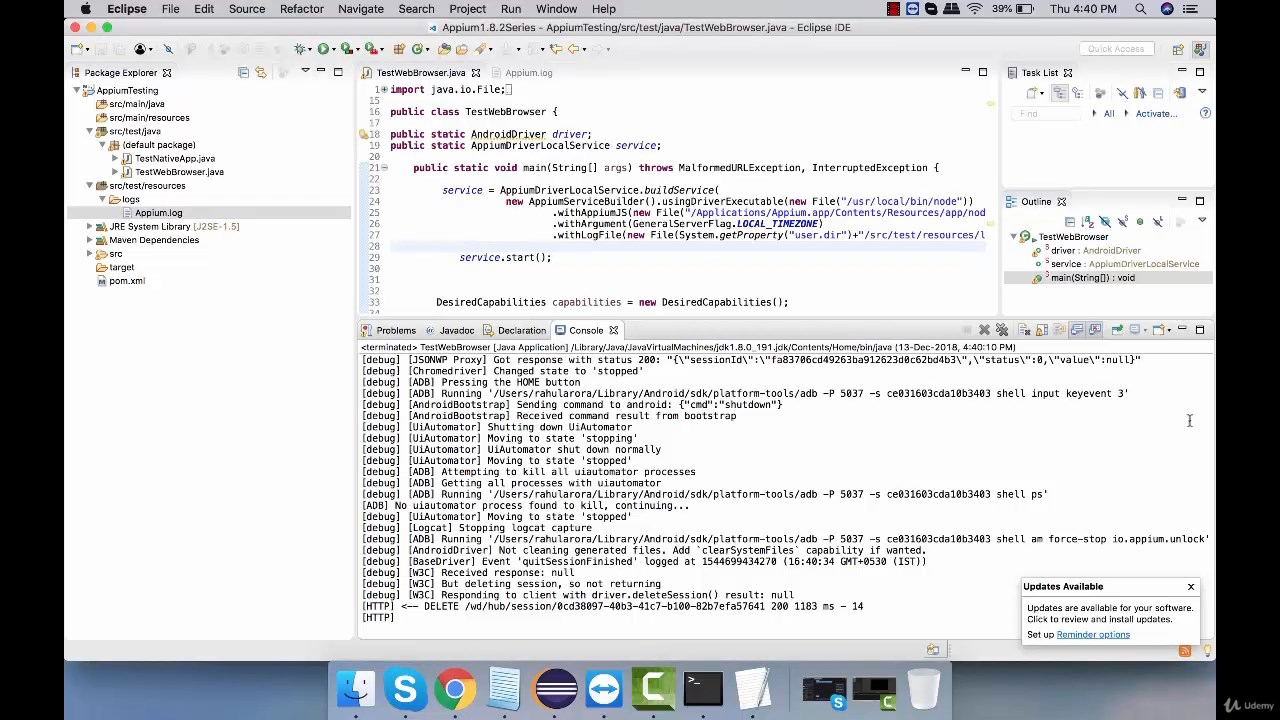Viewport: 1280px width, 720px height.
Task: Click the Categorized view icon in Task List
Action: [1060, 93]
